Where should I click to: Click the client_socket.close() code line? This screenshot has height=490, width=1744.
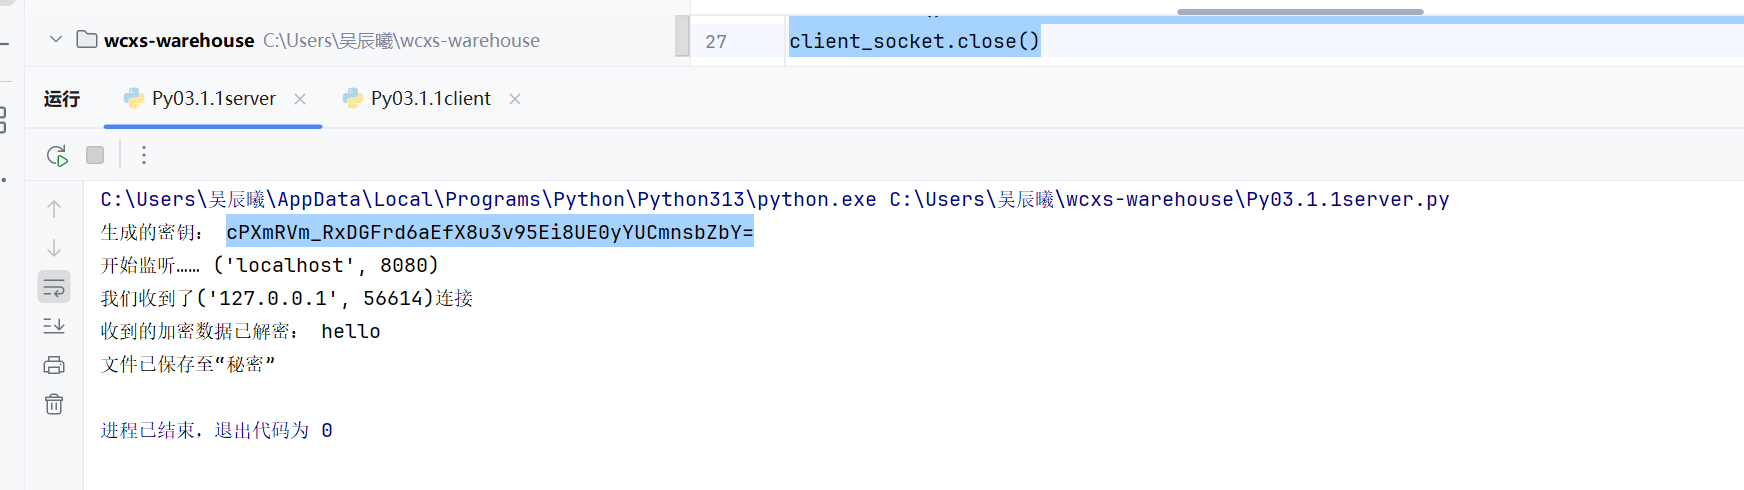point(914,42)
